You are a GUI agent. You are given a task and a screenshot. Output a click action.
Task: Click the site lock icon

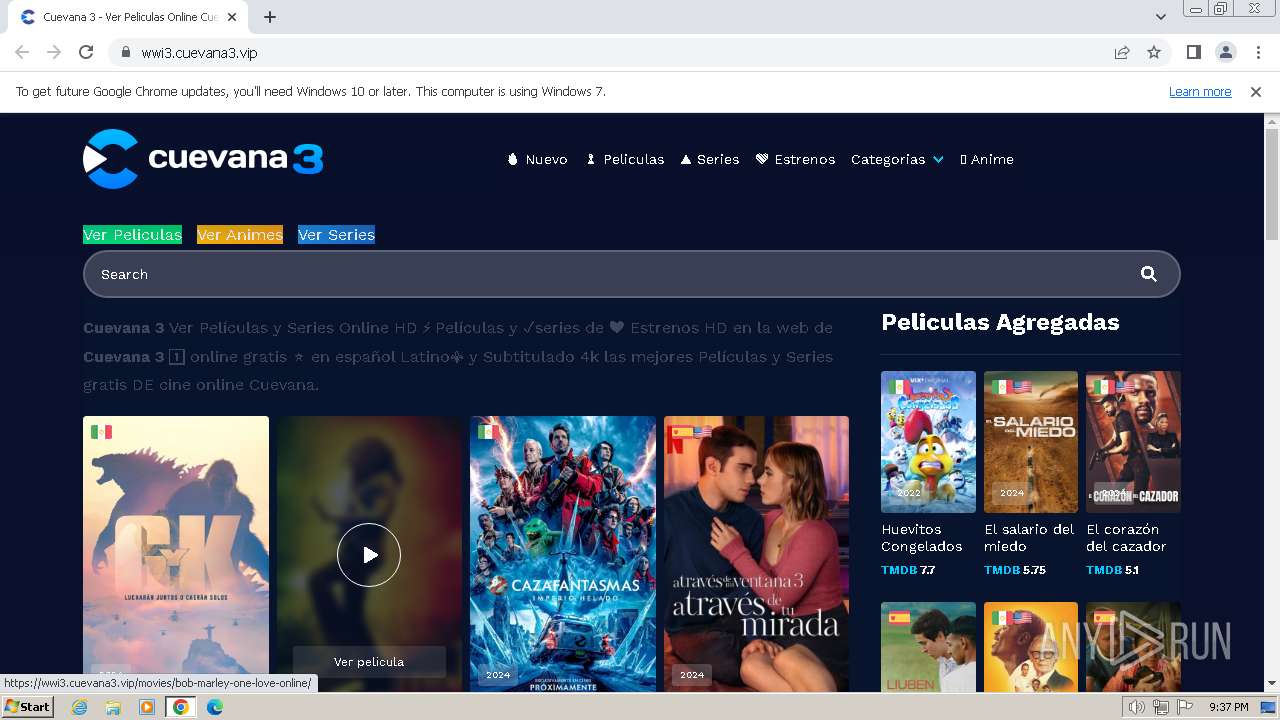coord(125,52)
